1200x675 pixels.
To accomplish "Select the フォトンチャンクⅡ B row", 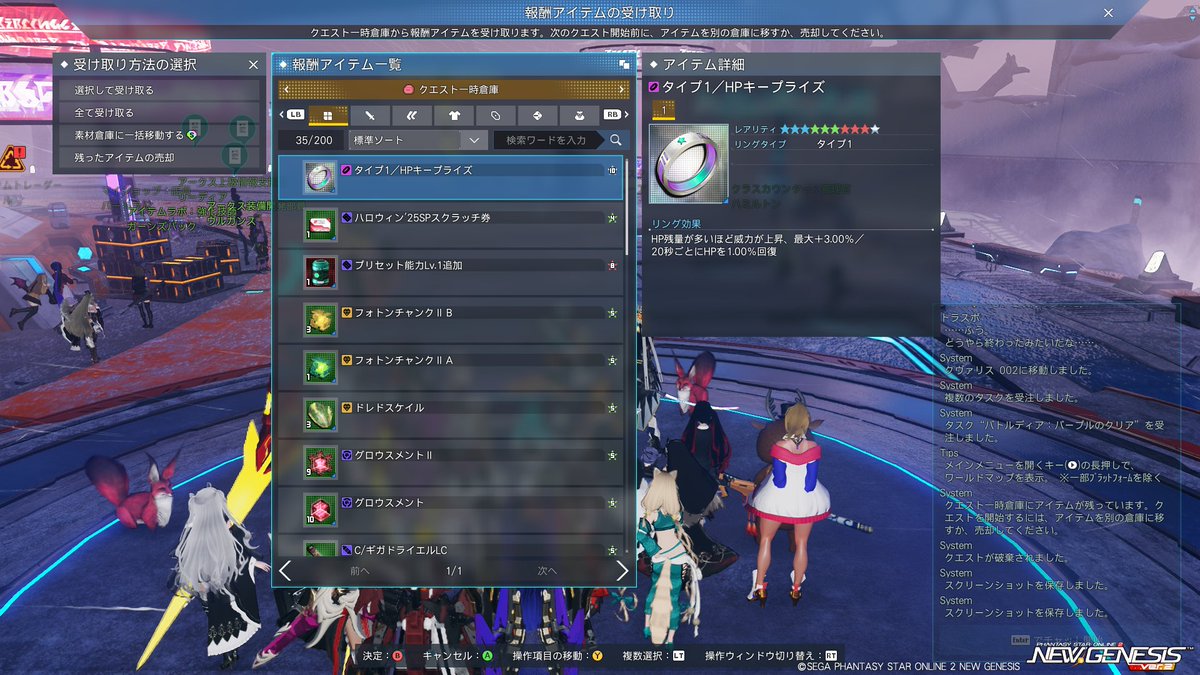I will pos(450,320).
